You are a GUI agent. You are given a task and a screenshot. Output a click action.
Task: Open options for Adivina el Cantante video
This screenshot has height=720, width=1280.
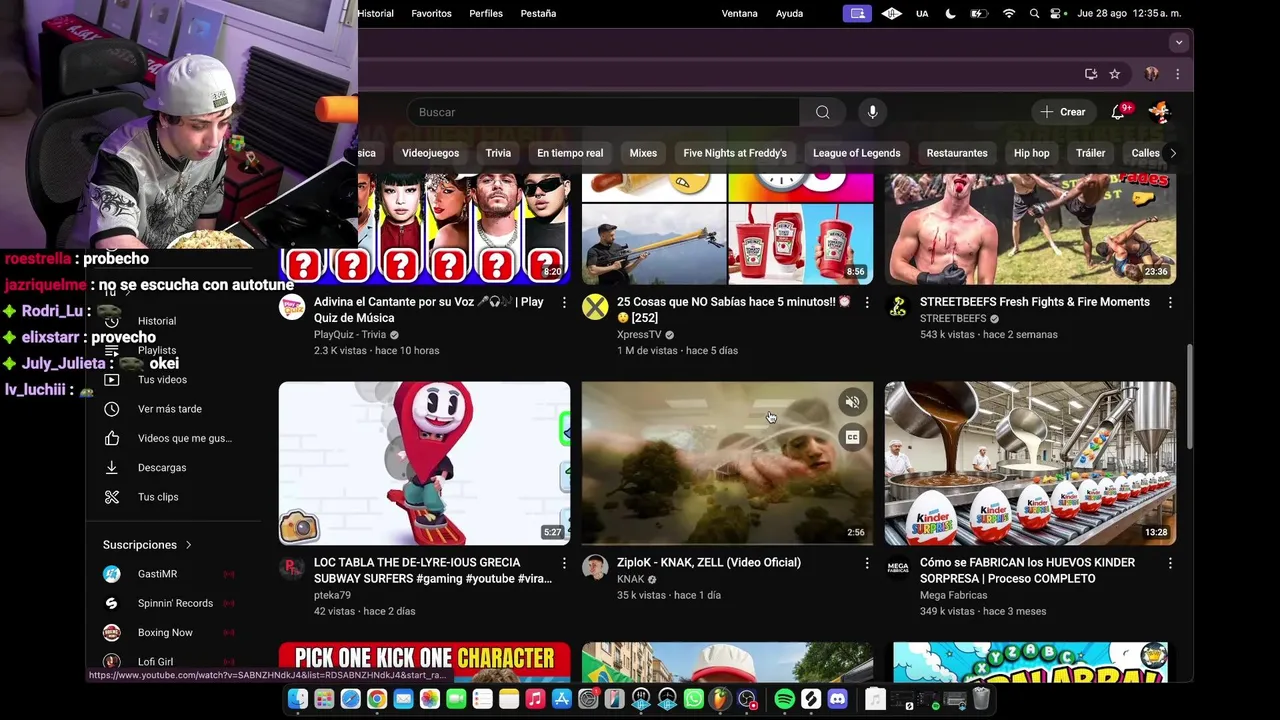coord(564,302)
